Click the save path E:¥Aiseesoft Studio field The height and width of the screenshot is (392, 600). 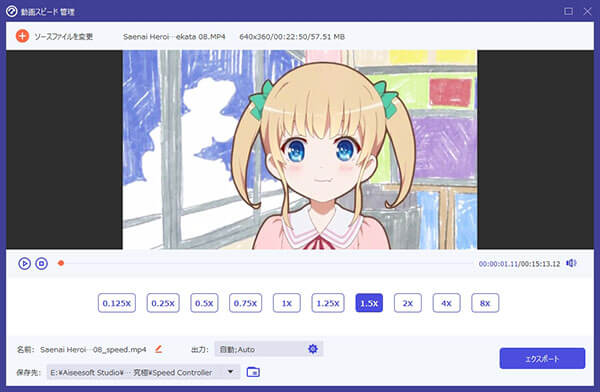point(143,372)
